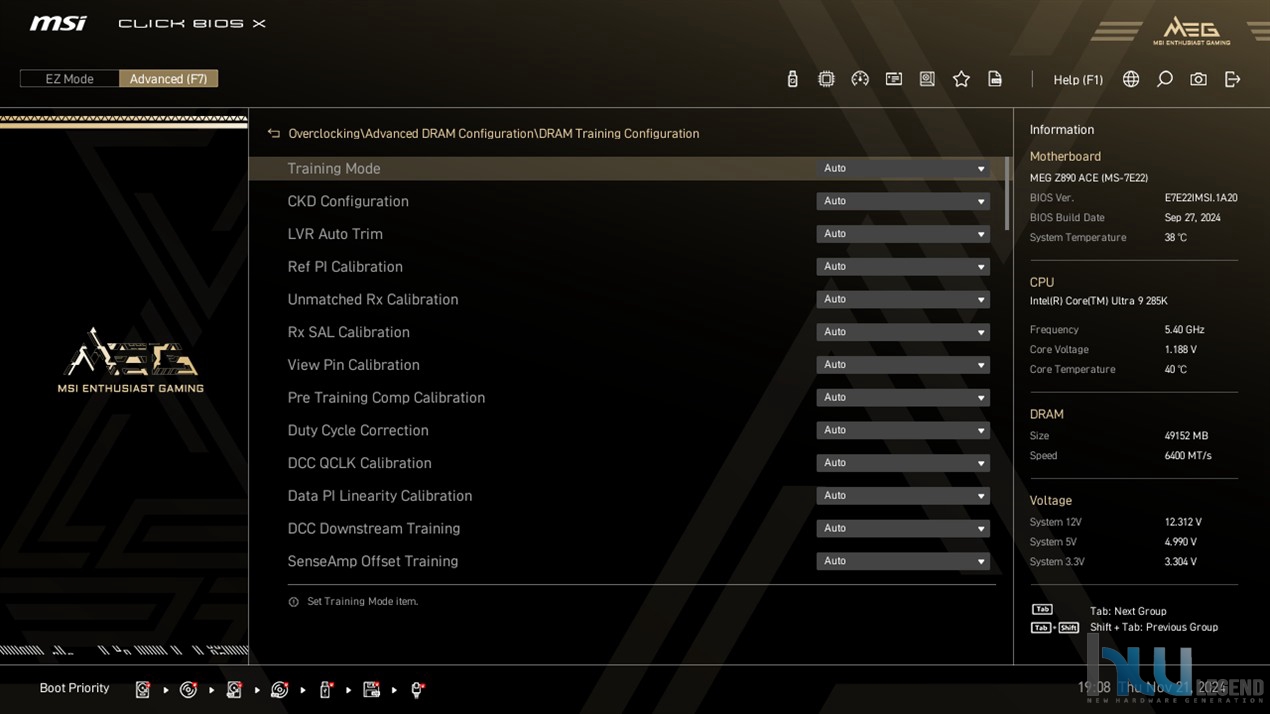Click the DRAM Training Configuration breadcrumb path

coord(619,133)
